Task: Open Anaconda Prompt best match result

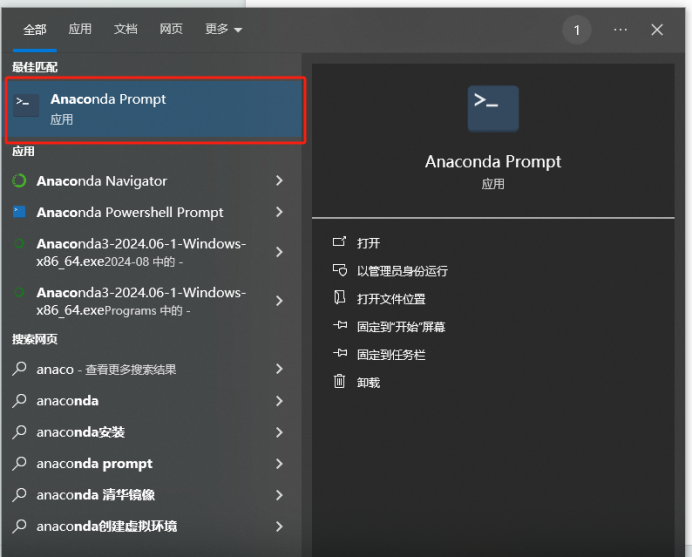Action: (x=155, y=110)
